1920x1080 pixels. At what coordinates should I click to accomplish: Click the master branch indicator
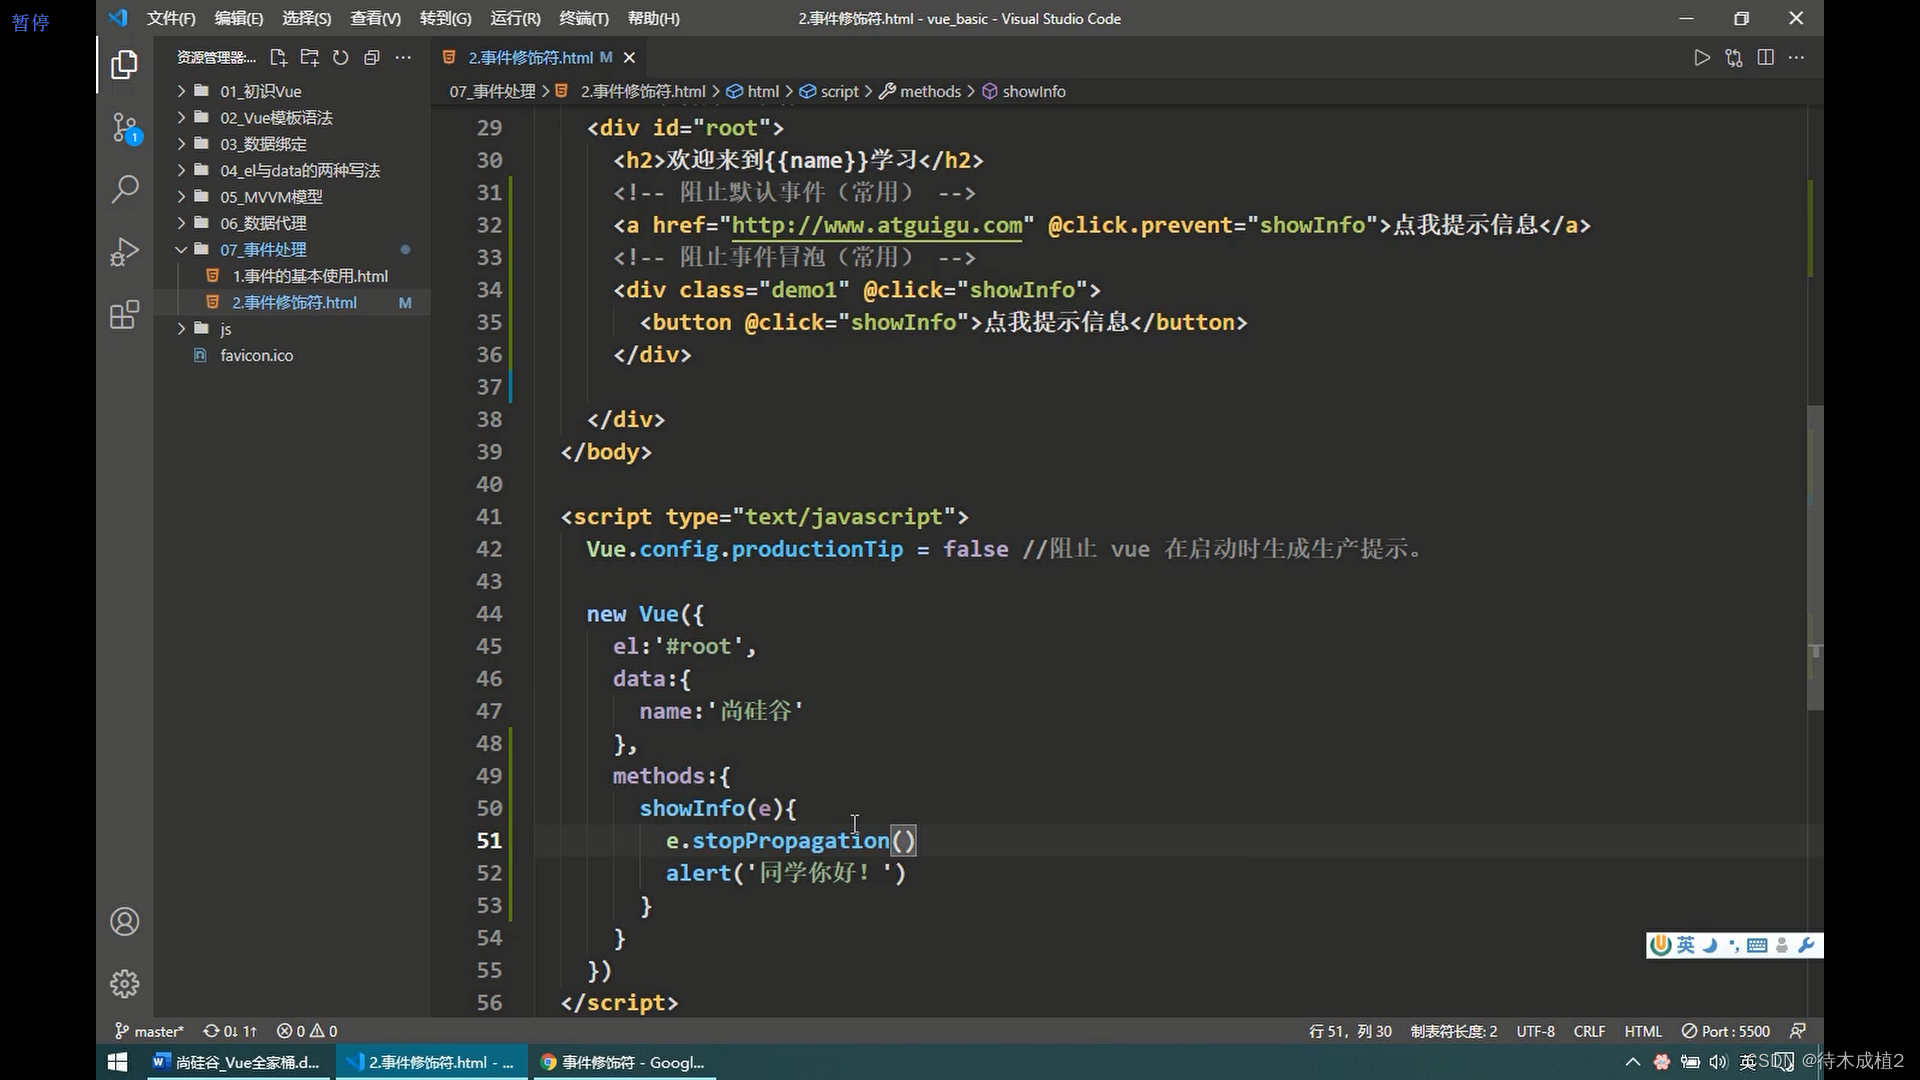click(x=150, y=1031)
